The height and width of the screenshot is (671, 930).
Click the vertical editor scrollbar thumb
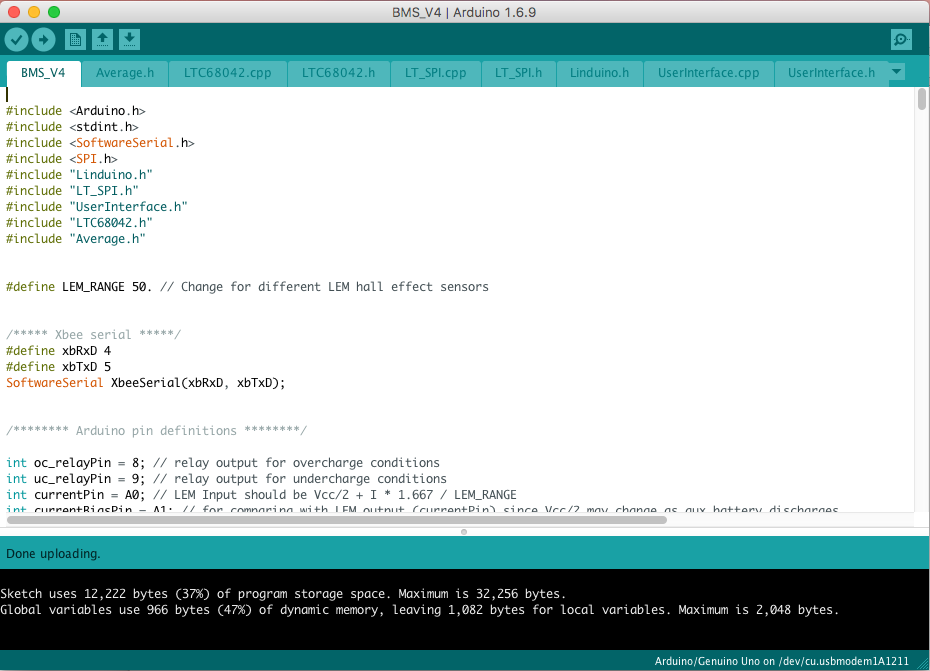pyautogui.click(x=921, y=99)
